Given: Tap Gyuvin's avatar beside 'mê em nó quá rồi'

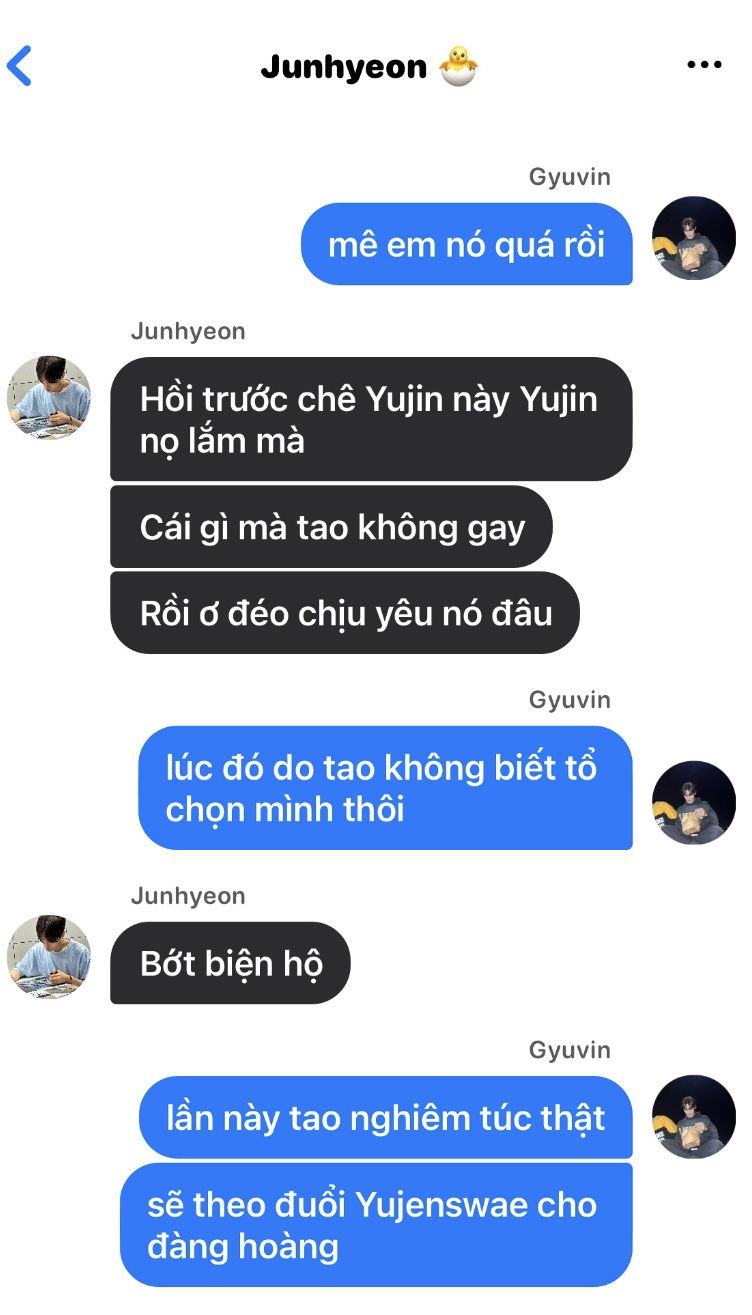Looking at the screenshot, I should (x=694, y=238).
